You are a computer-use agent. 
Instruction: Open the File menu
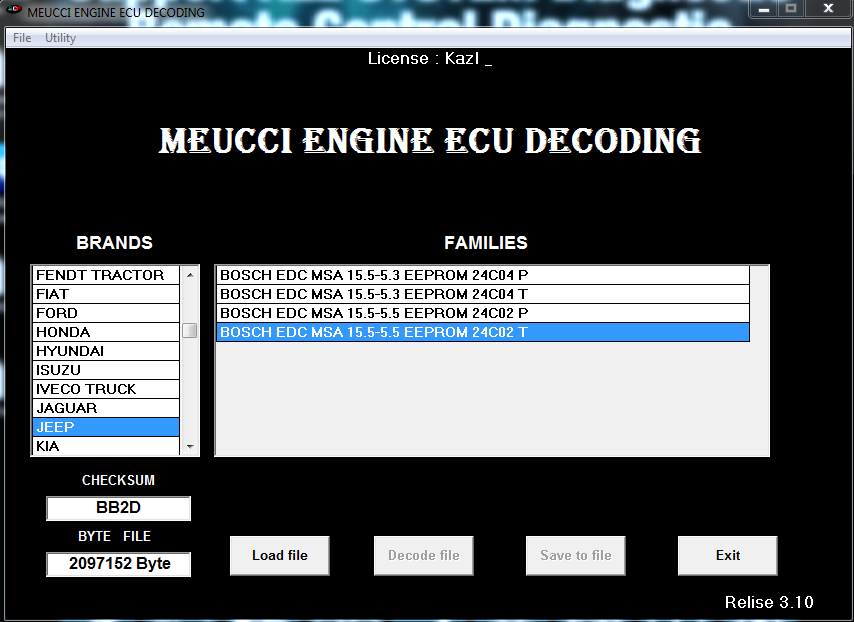tap(22, 38)
